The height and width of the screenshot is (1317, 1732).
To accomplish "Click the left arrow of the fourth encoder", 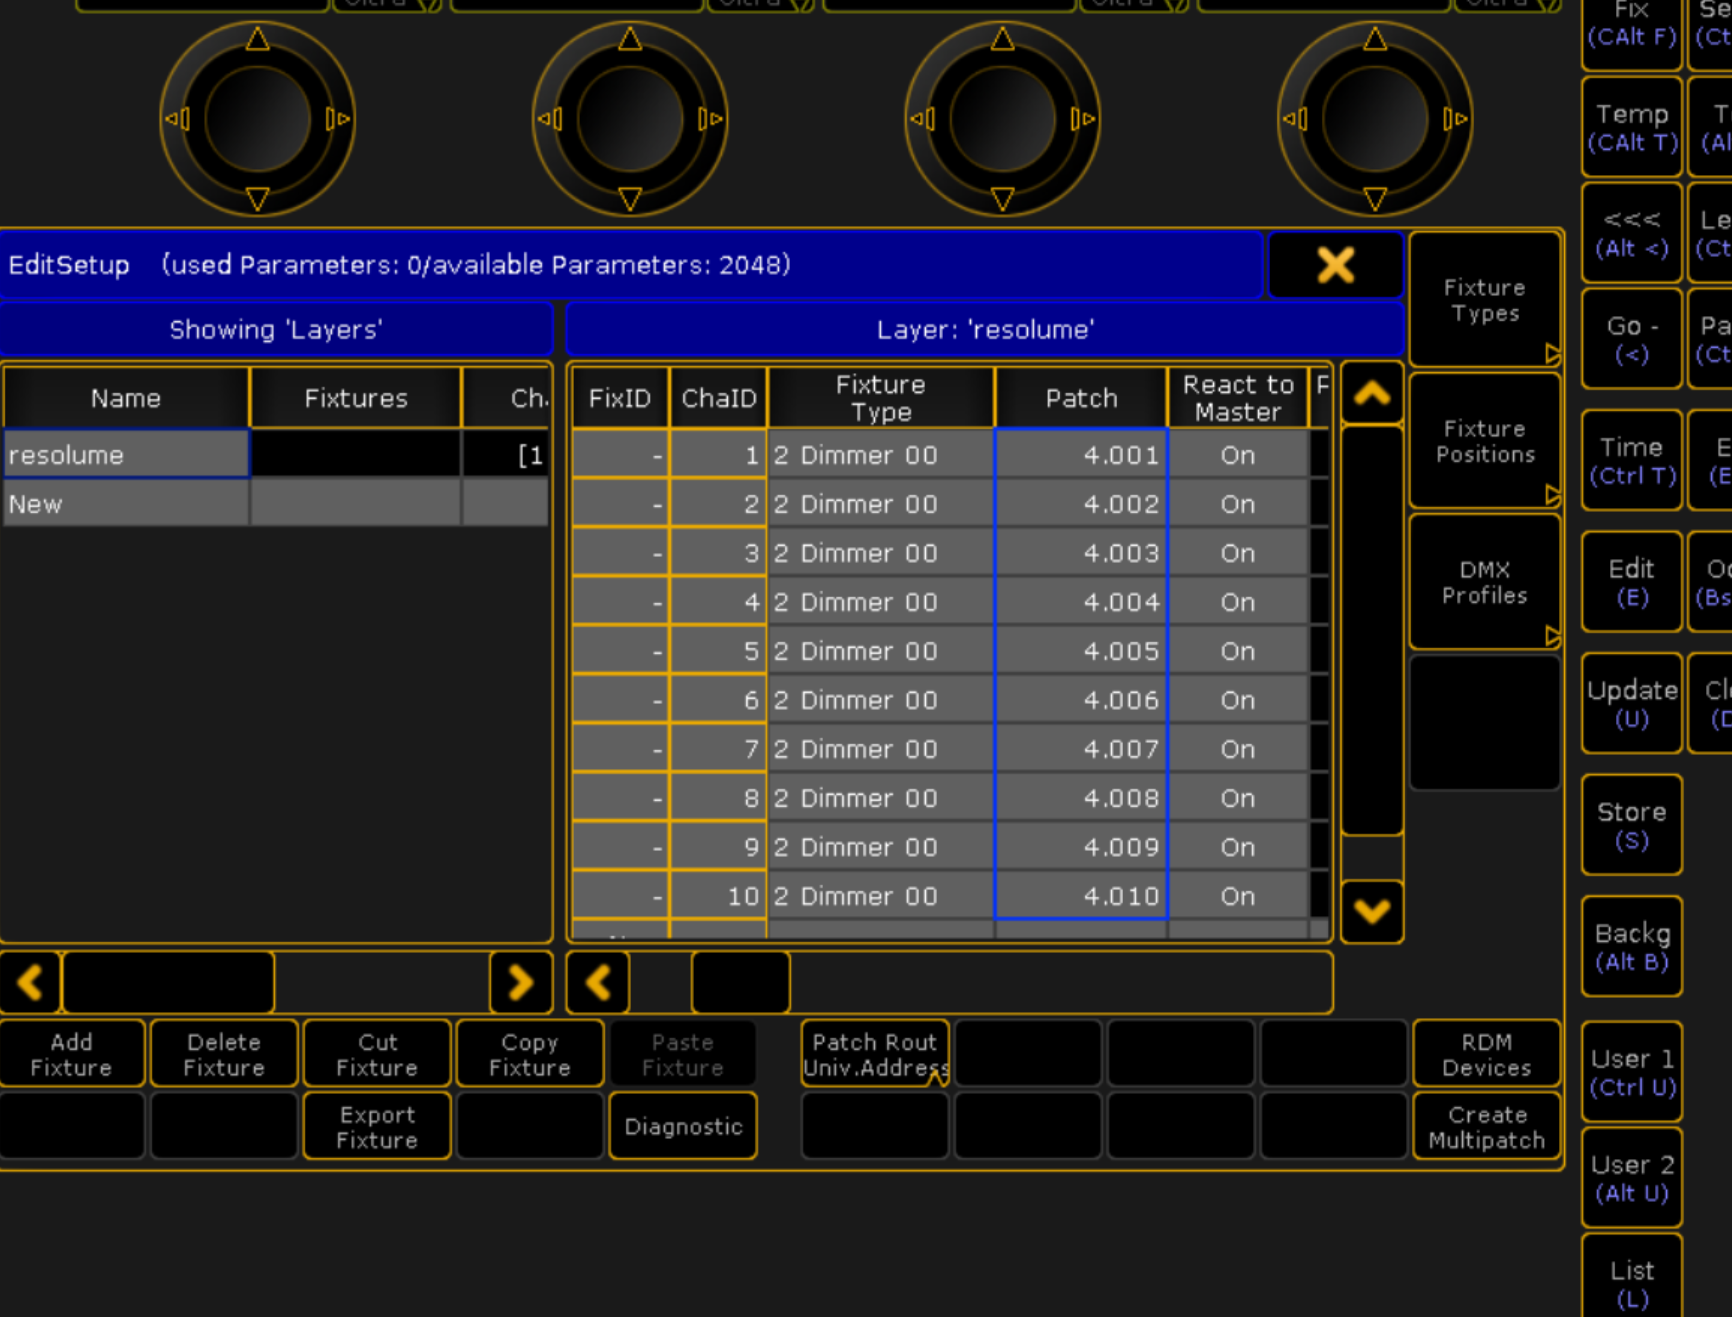I will point(1294,119).
